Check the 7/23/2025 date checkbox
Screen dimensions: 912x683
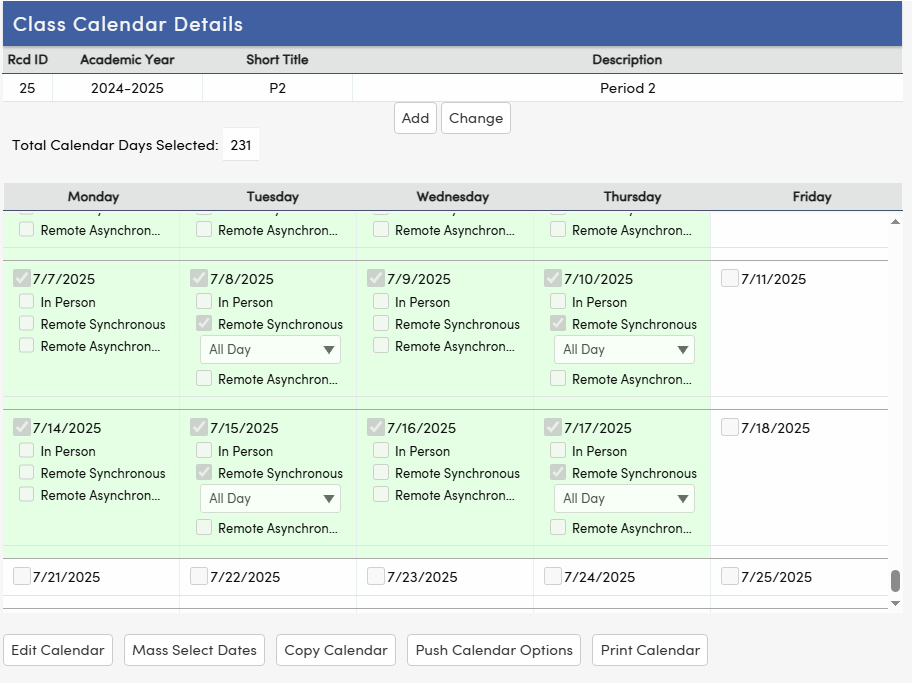click(376, 576)
